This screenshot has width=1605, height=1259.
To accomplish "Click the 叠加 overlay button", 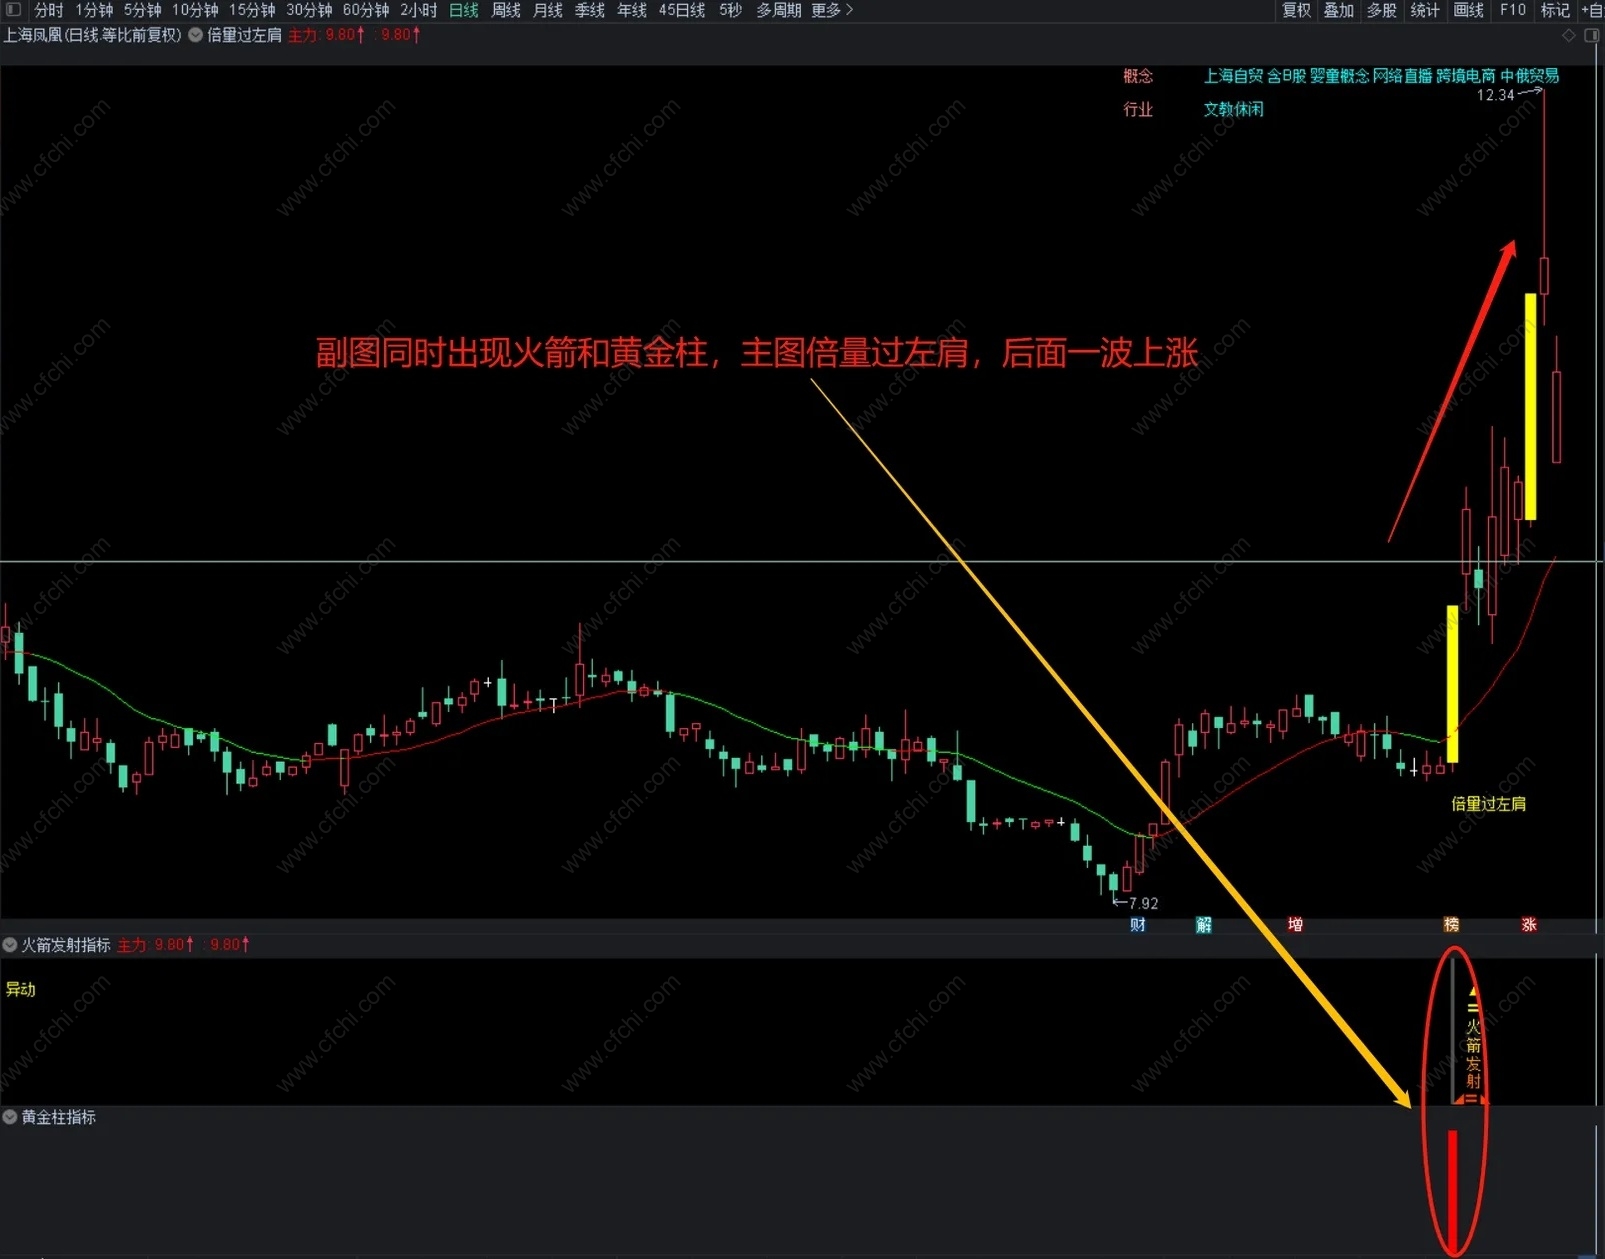I will pyautogui.click(x=1339, y=10).
